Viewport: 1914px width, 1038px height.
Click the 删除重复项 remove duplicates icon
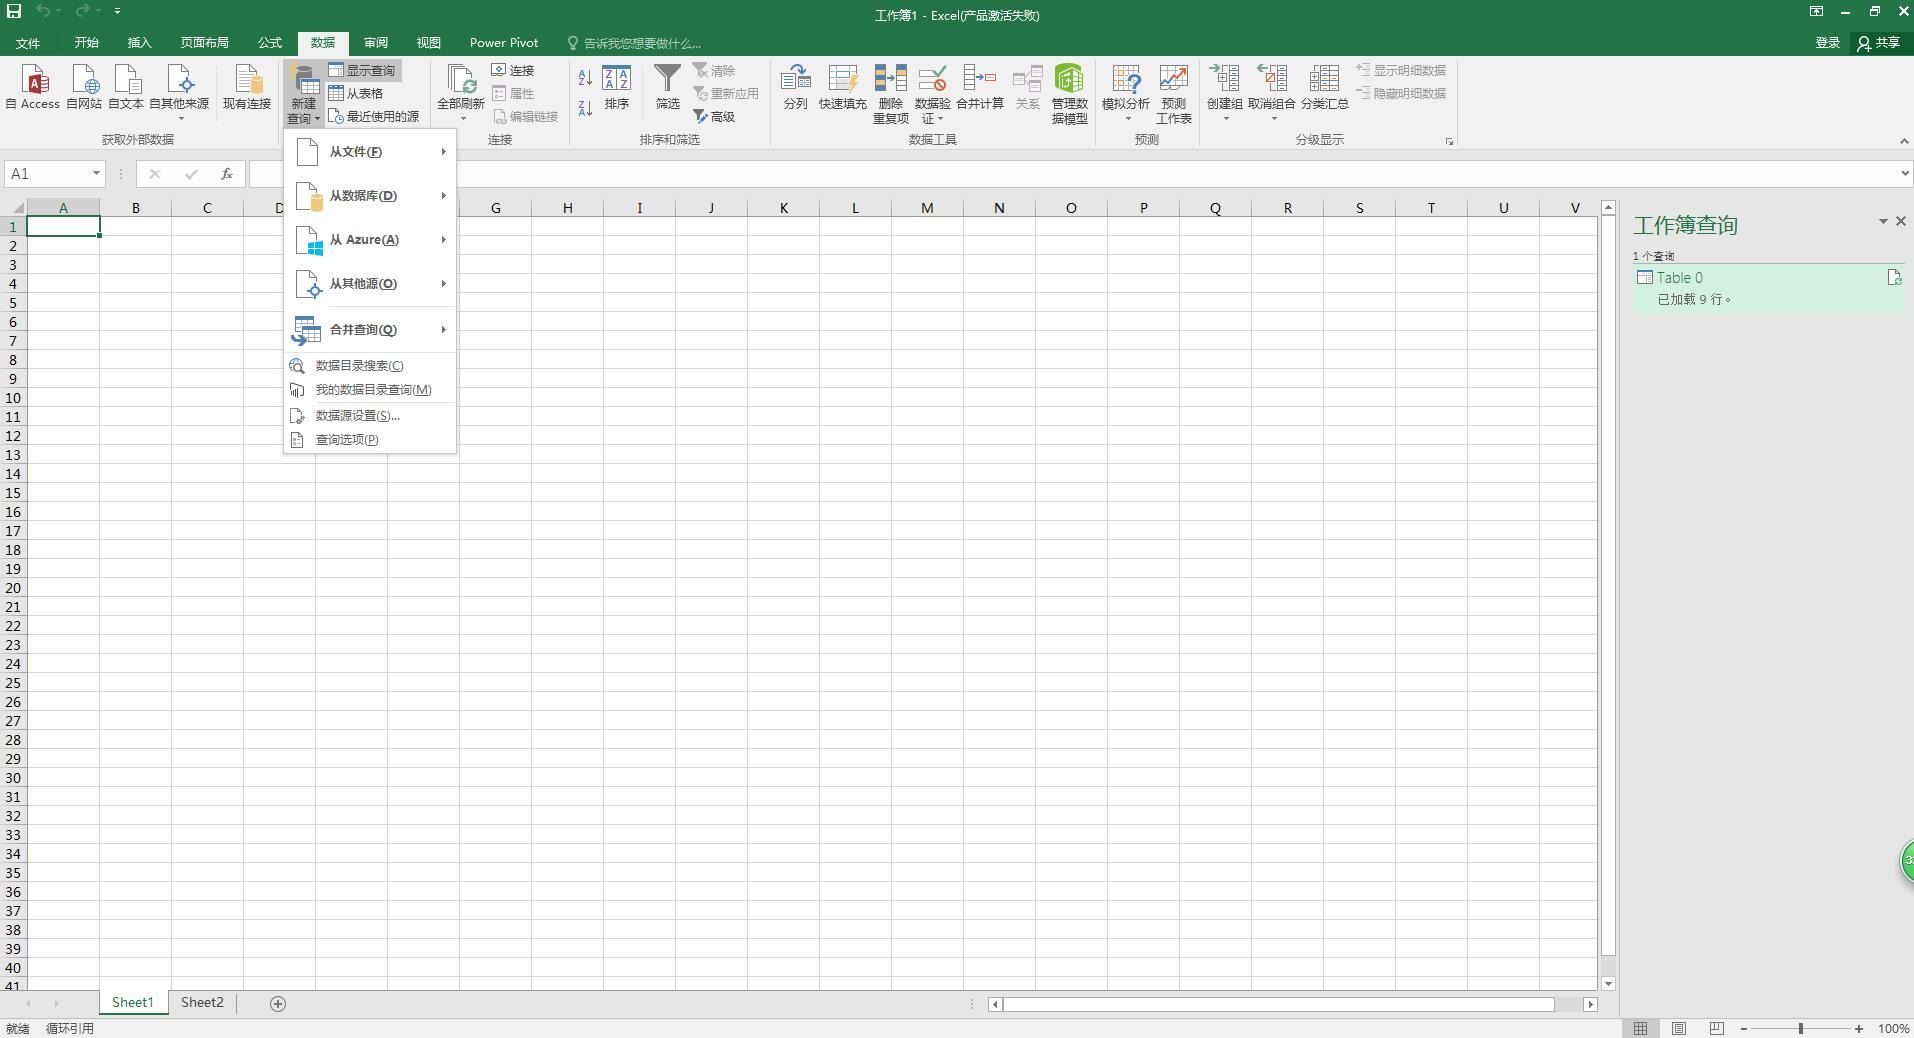pyautogui.click(x=890, y=94)
